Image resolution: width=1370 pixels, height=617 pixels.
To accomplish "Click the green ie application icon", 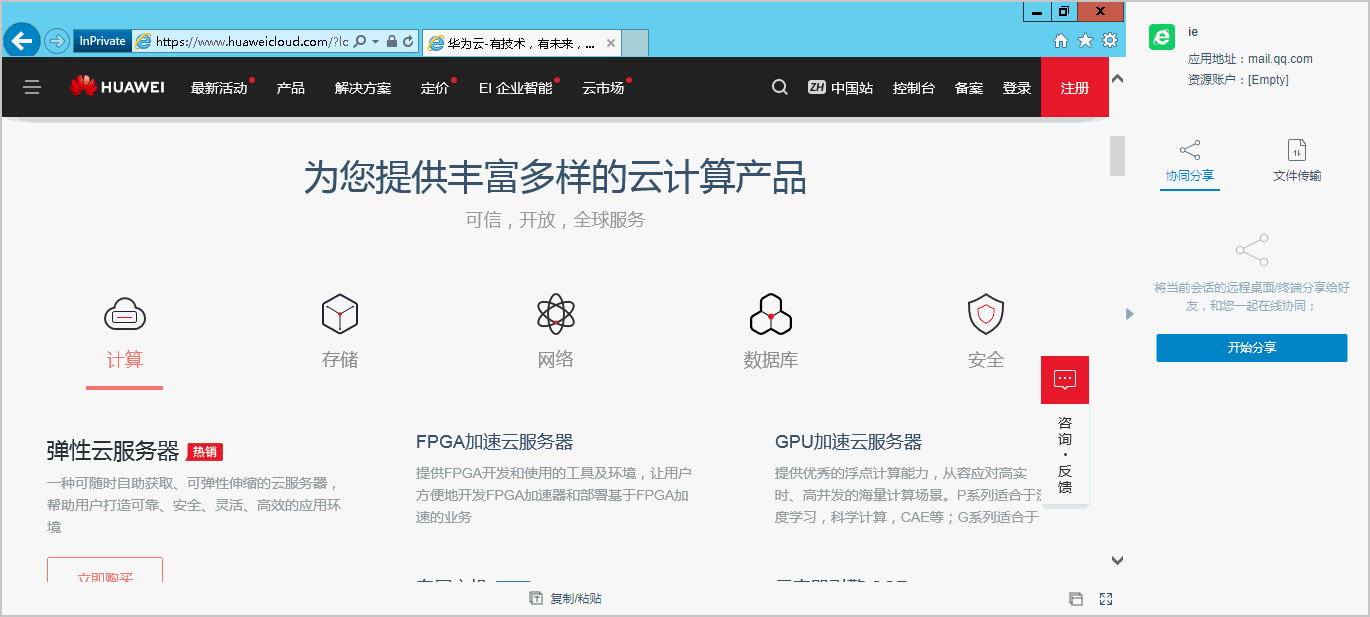I will tap(1161, 37).
